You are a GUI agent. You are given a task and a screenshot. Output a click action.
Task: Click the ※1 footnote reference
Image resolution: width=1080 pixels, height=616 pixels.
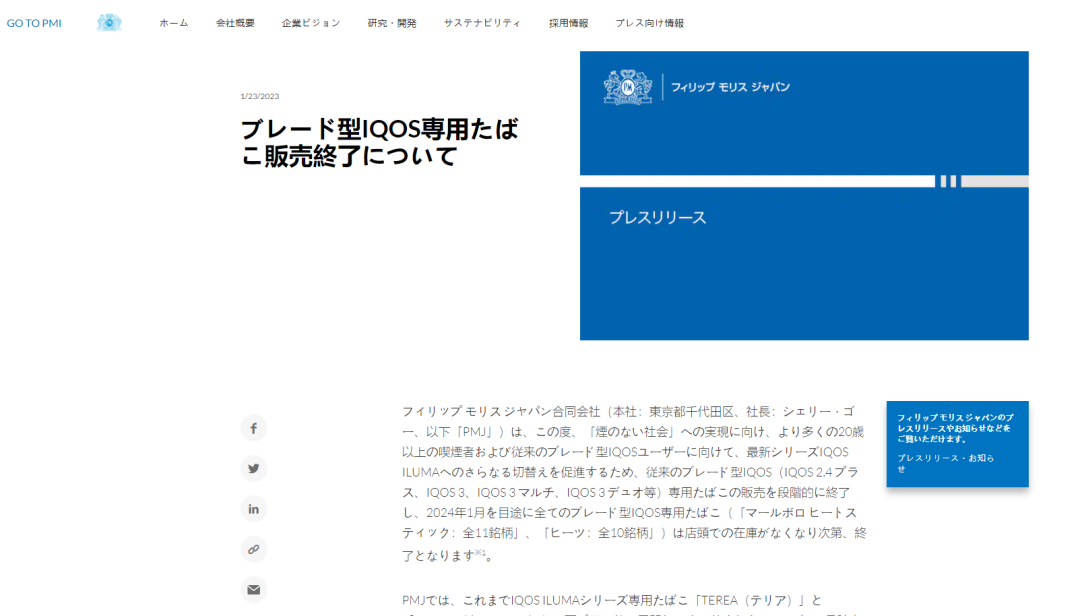click(480, 553)
